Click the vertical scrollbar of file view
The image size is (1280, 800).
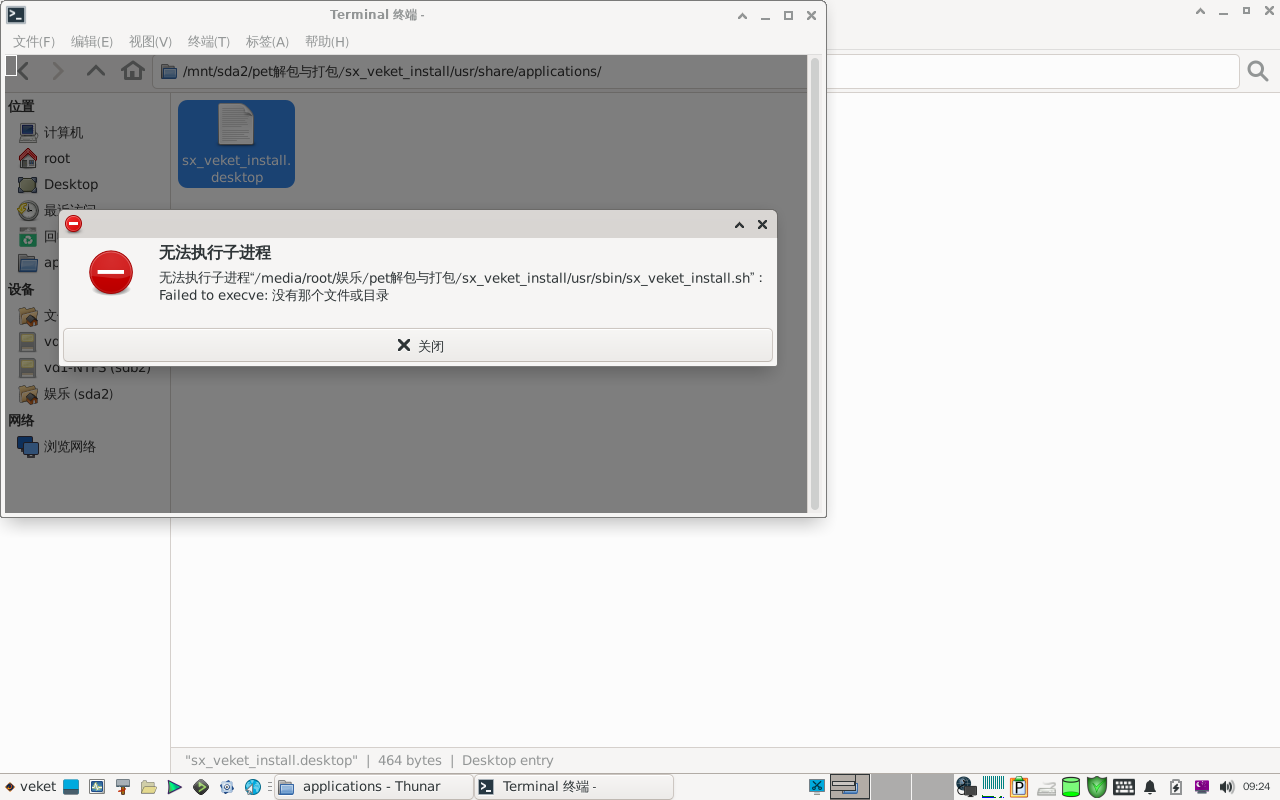[815, 285]
